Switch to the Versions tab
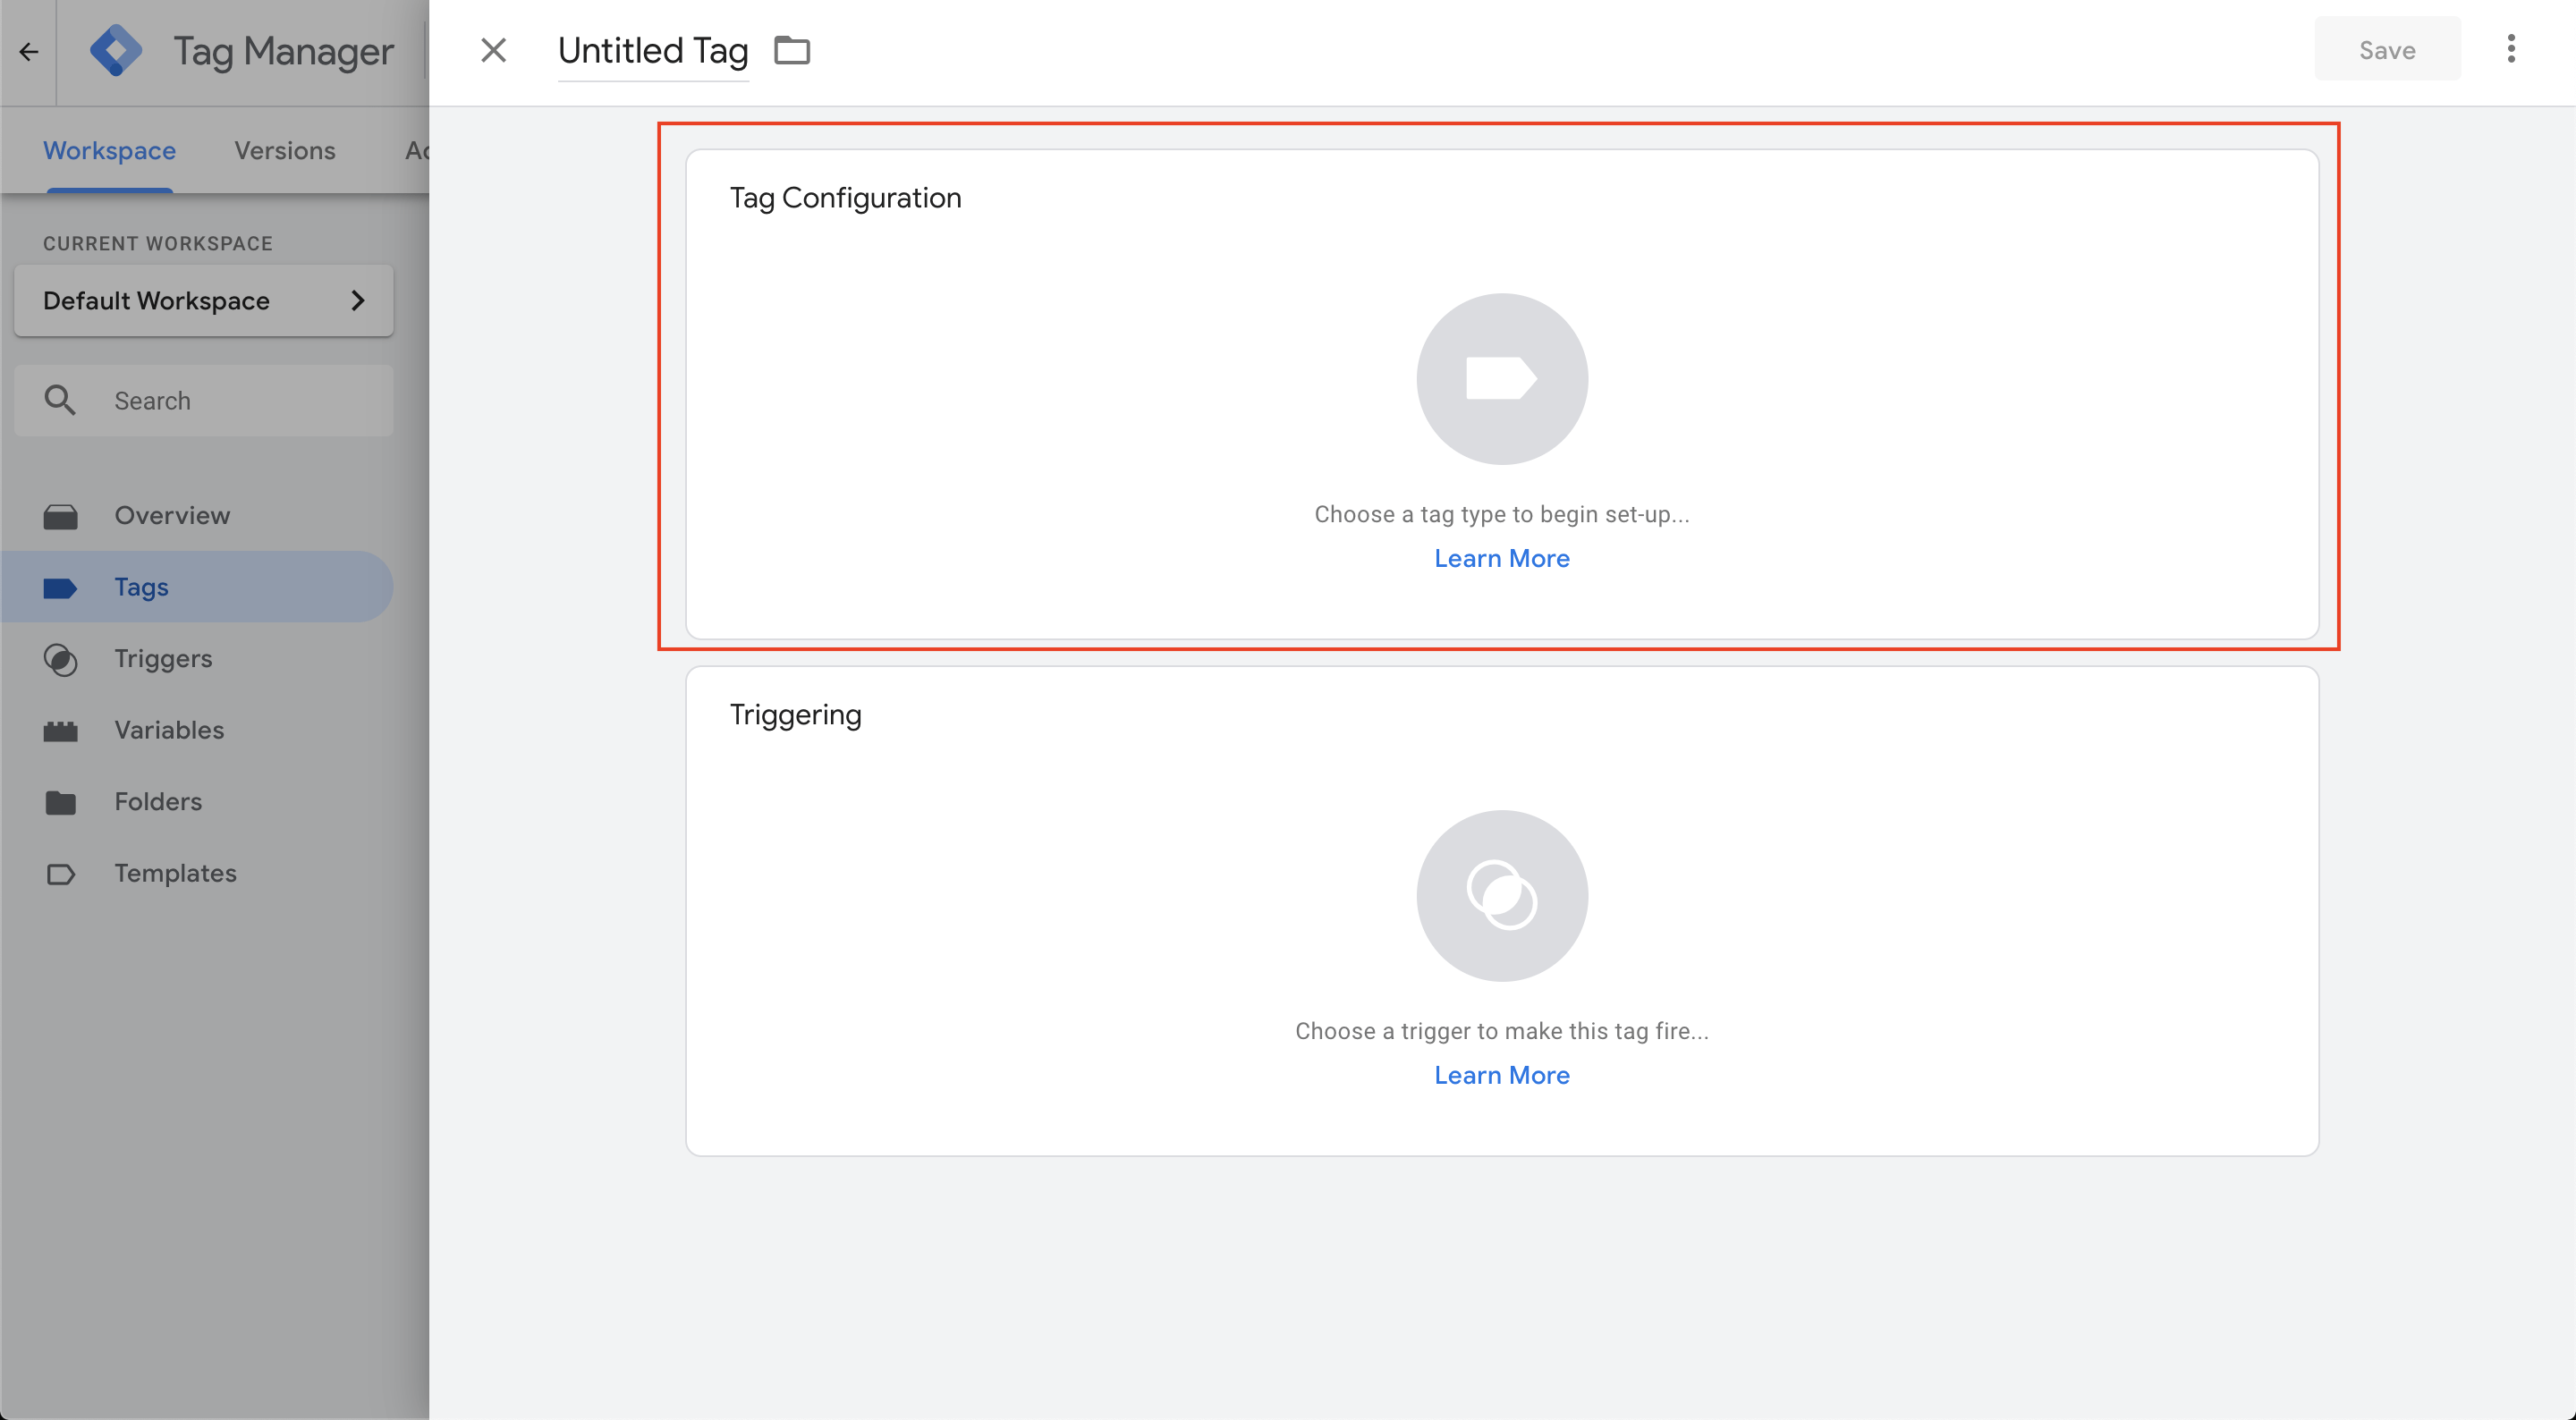The image size is (2576, 1420). [x=285, y=150]
